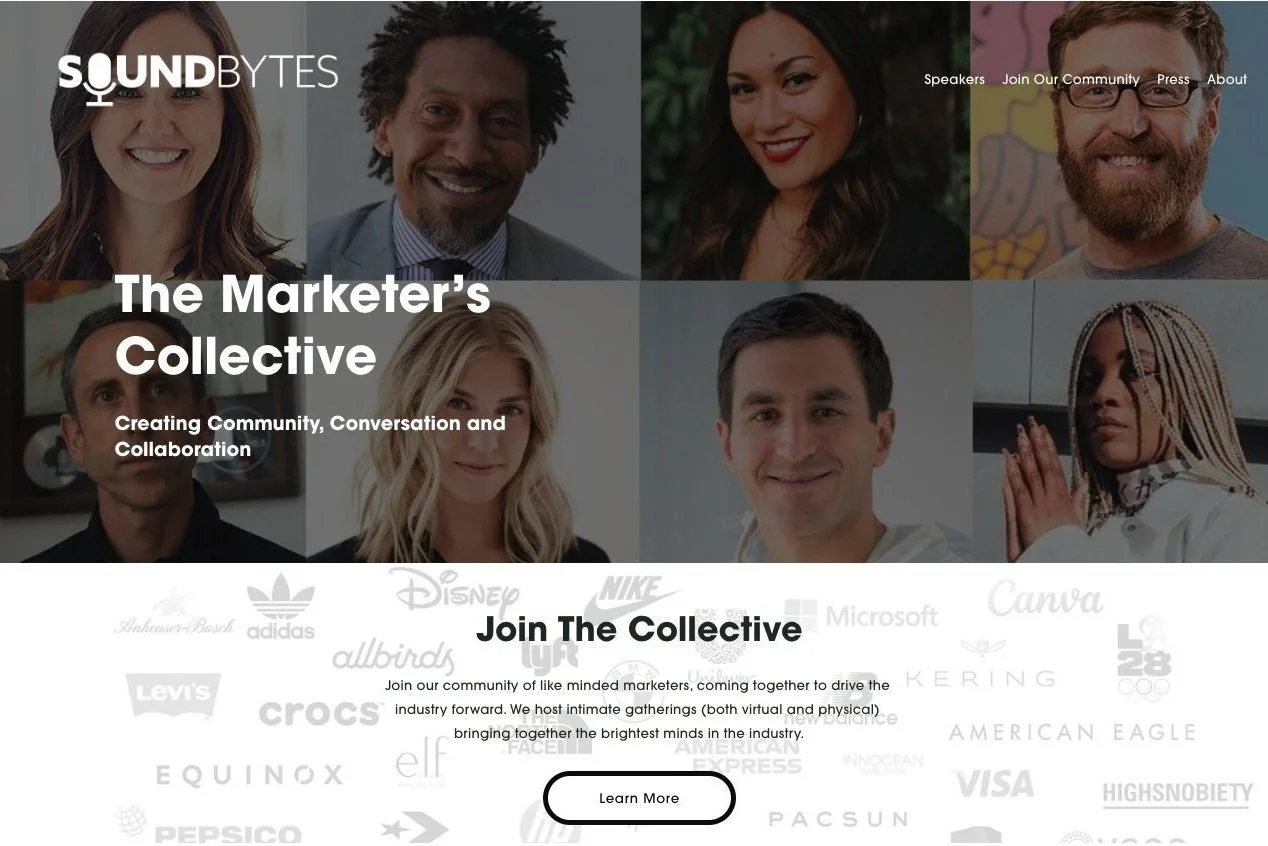Screen dimensions: 1268x846
Task: Click the Canva logo
Action: [x=1045, y=599]
